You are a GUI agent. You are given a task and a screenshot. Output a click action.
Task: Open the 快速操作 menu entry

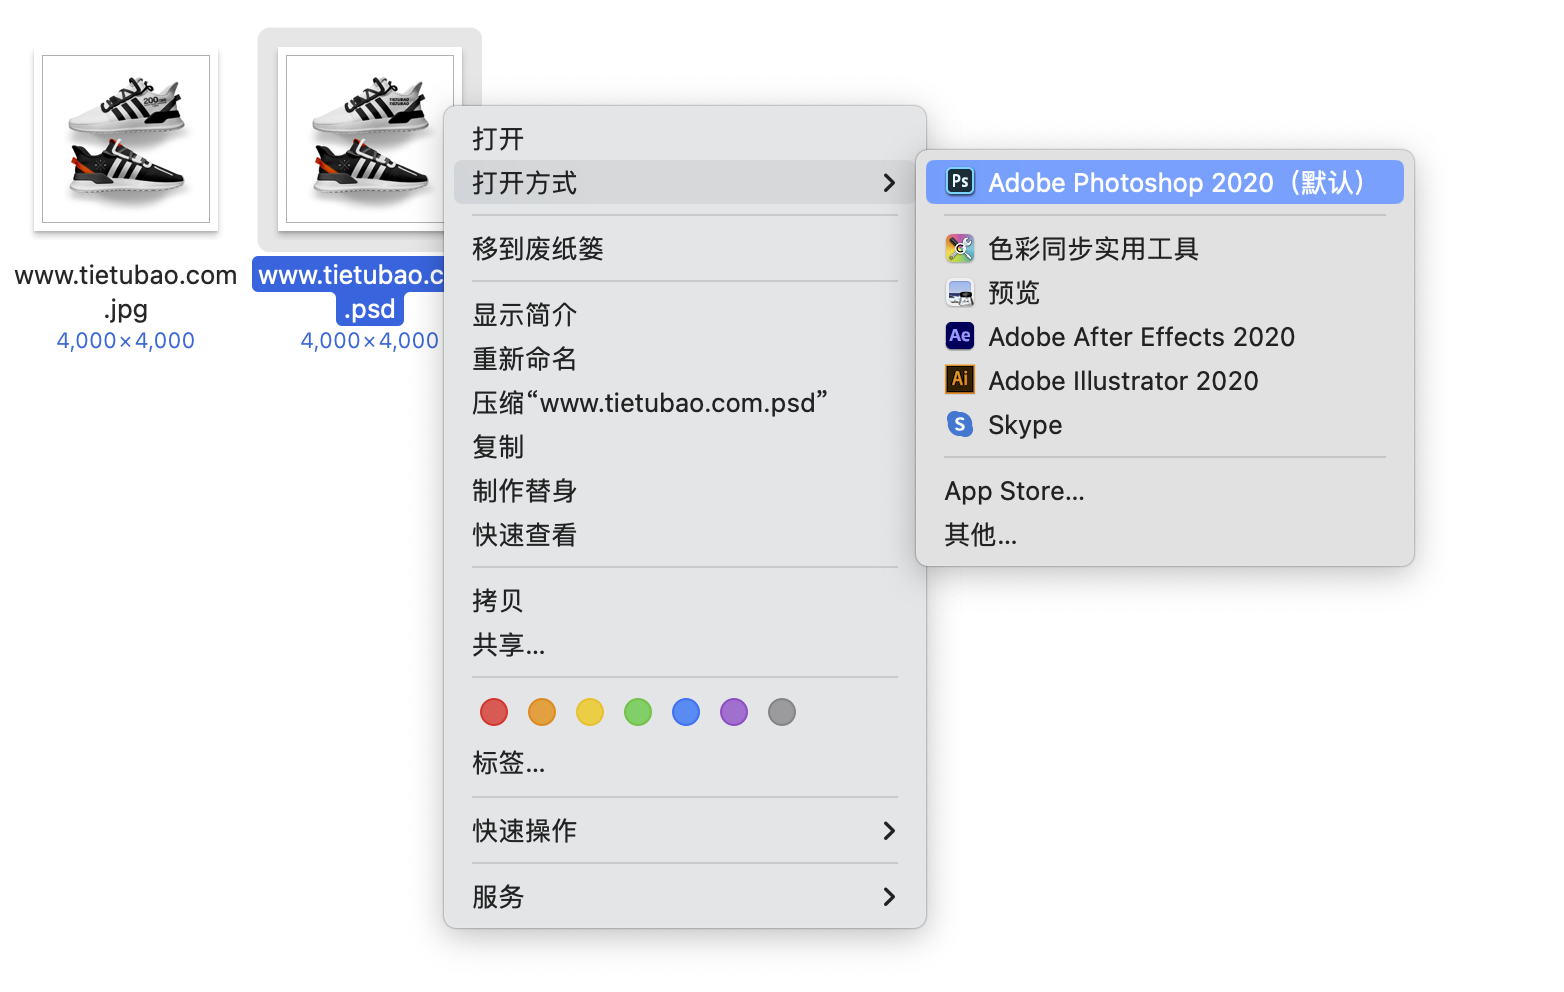[685, 831]
